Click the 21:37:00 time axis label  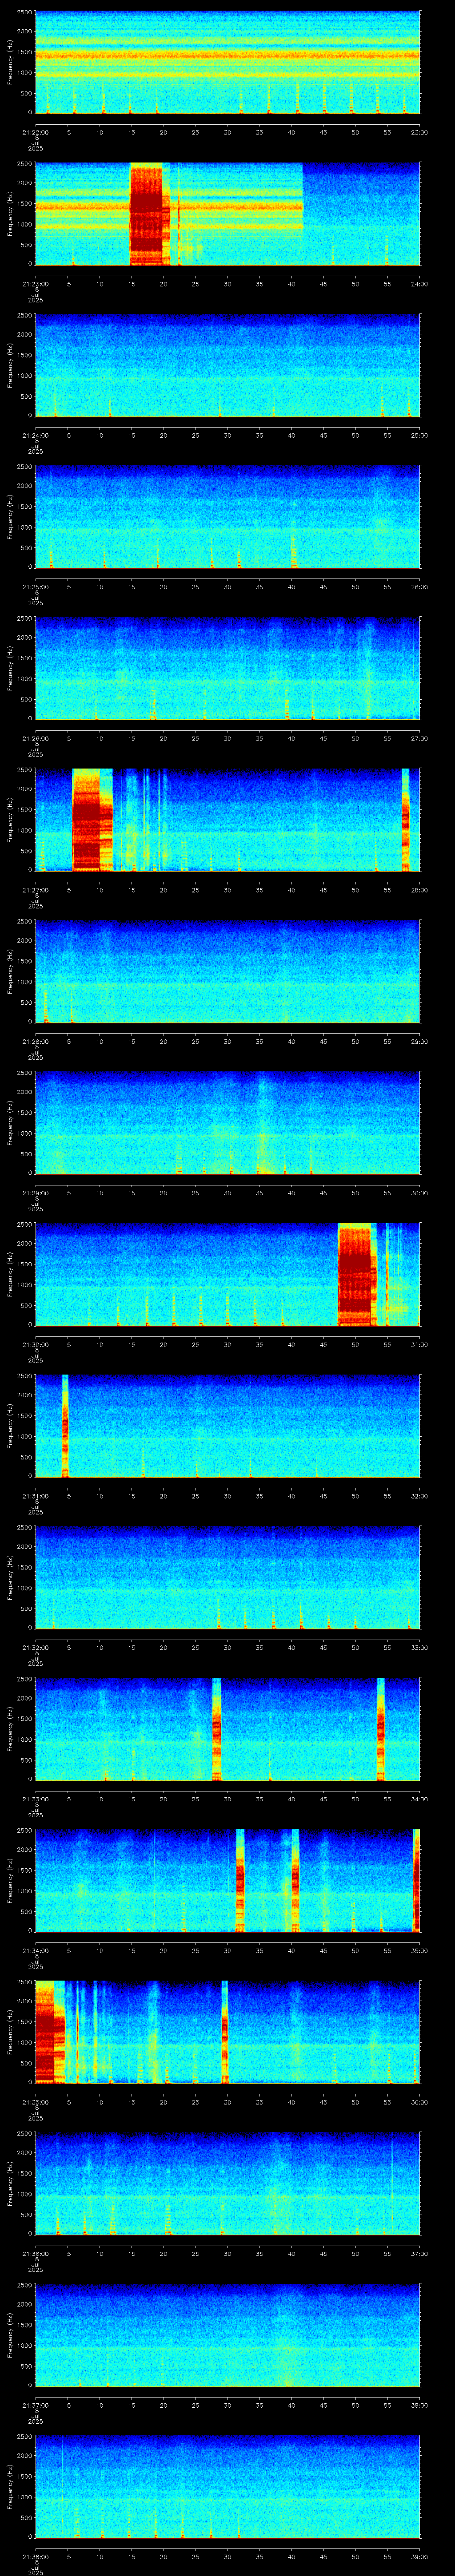tap(35, 2405)
